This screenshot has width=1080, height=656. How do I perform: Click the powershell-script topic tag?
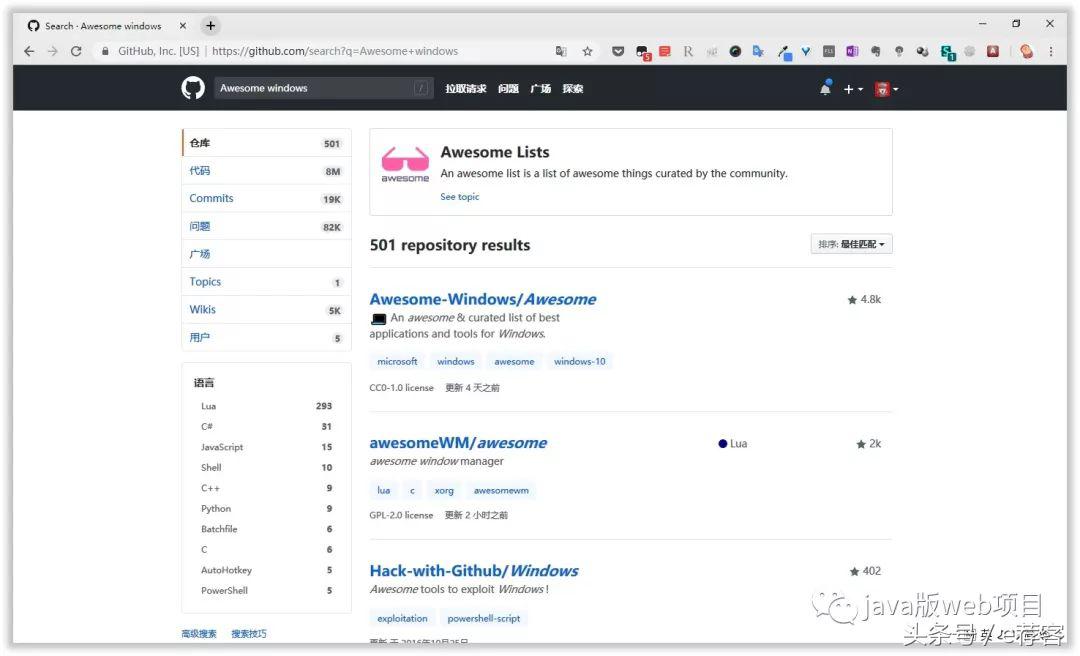[x=484, y=618]
